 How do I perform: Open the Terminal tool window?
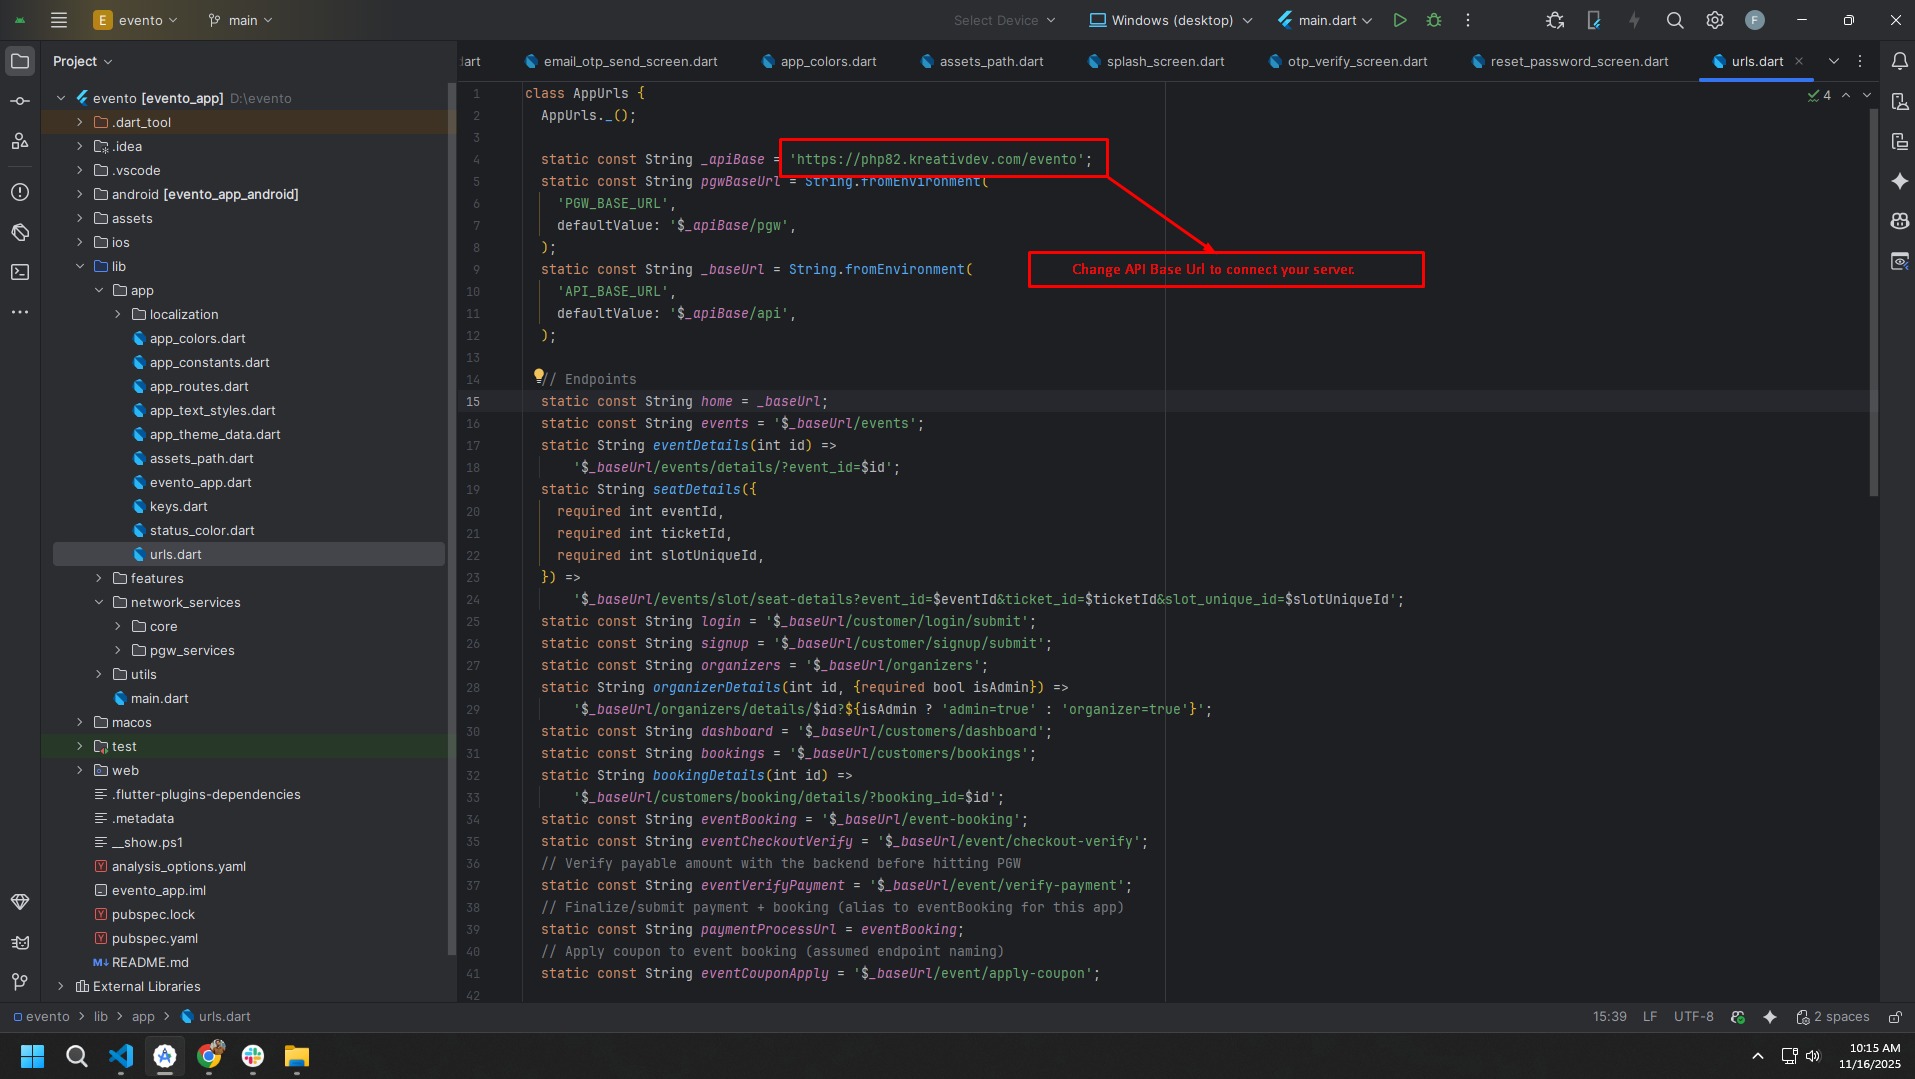(20, 271)
